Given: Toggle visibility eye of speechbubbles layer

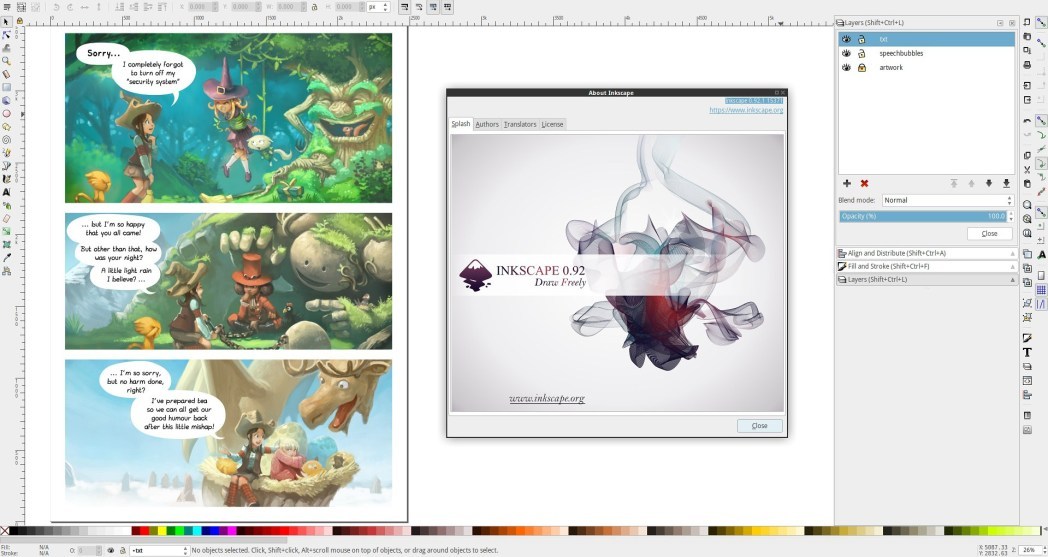Looking at the screenshot, I should click(846, 53).
